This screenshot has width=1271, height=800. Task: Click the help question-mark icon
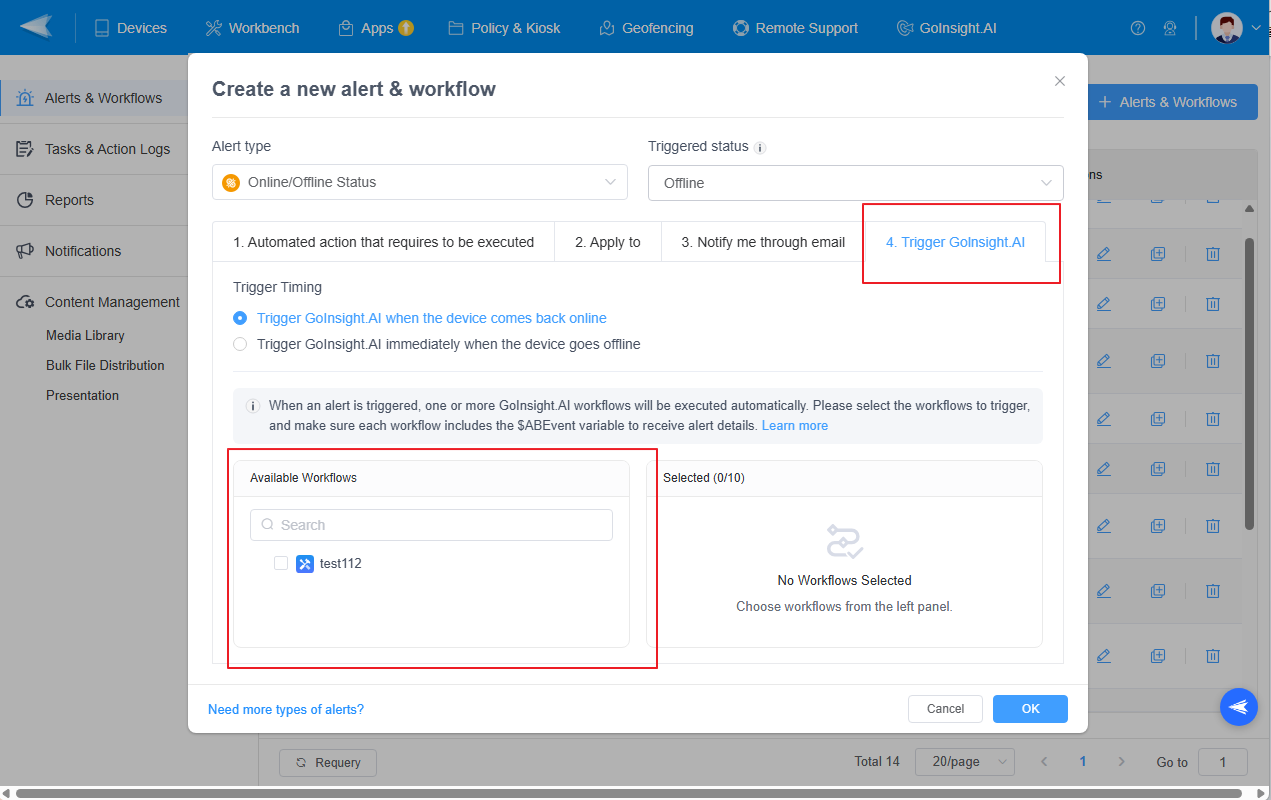click(x=1137, y=28)
